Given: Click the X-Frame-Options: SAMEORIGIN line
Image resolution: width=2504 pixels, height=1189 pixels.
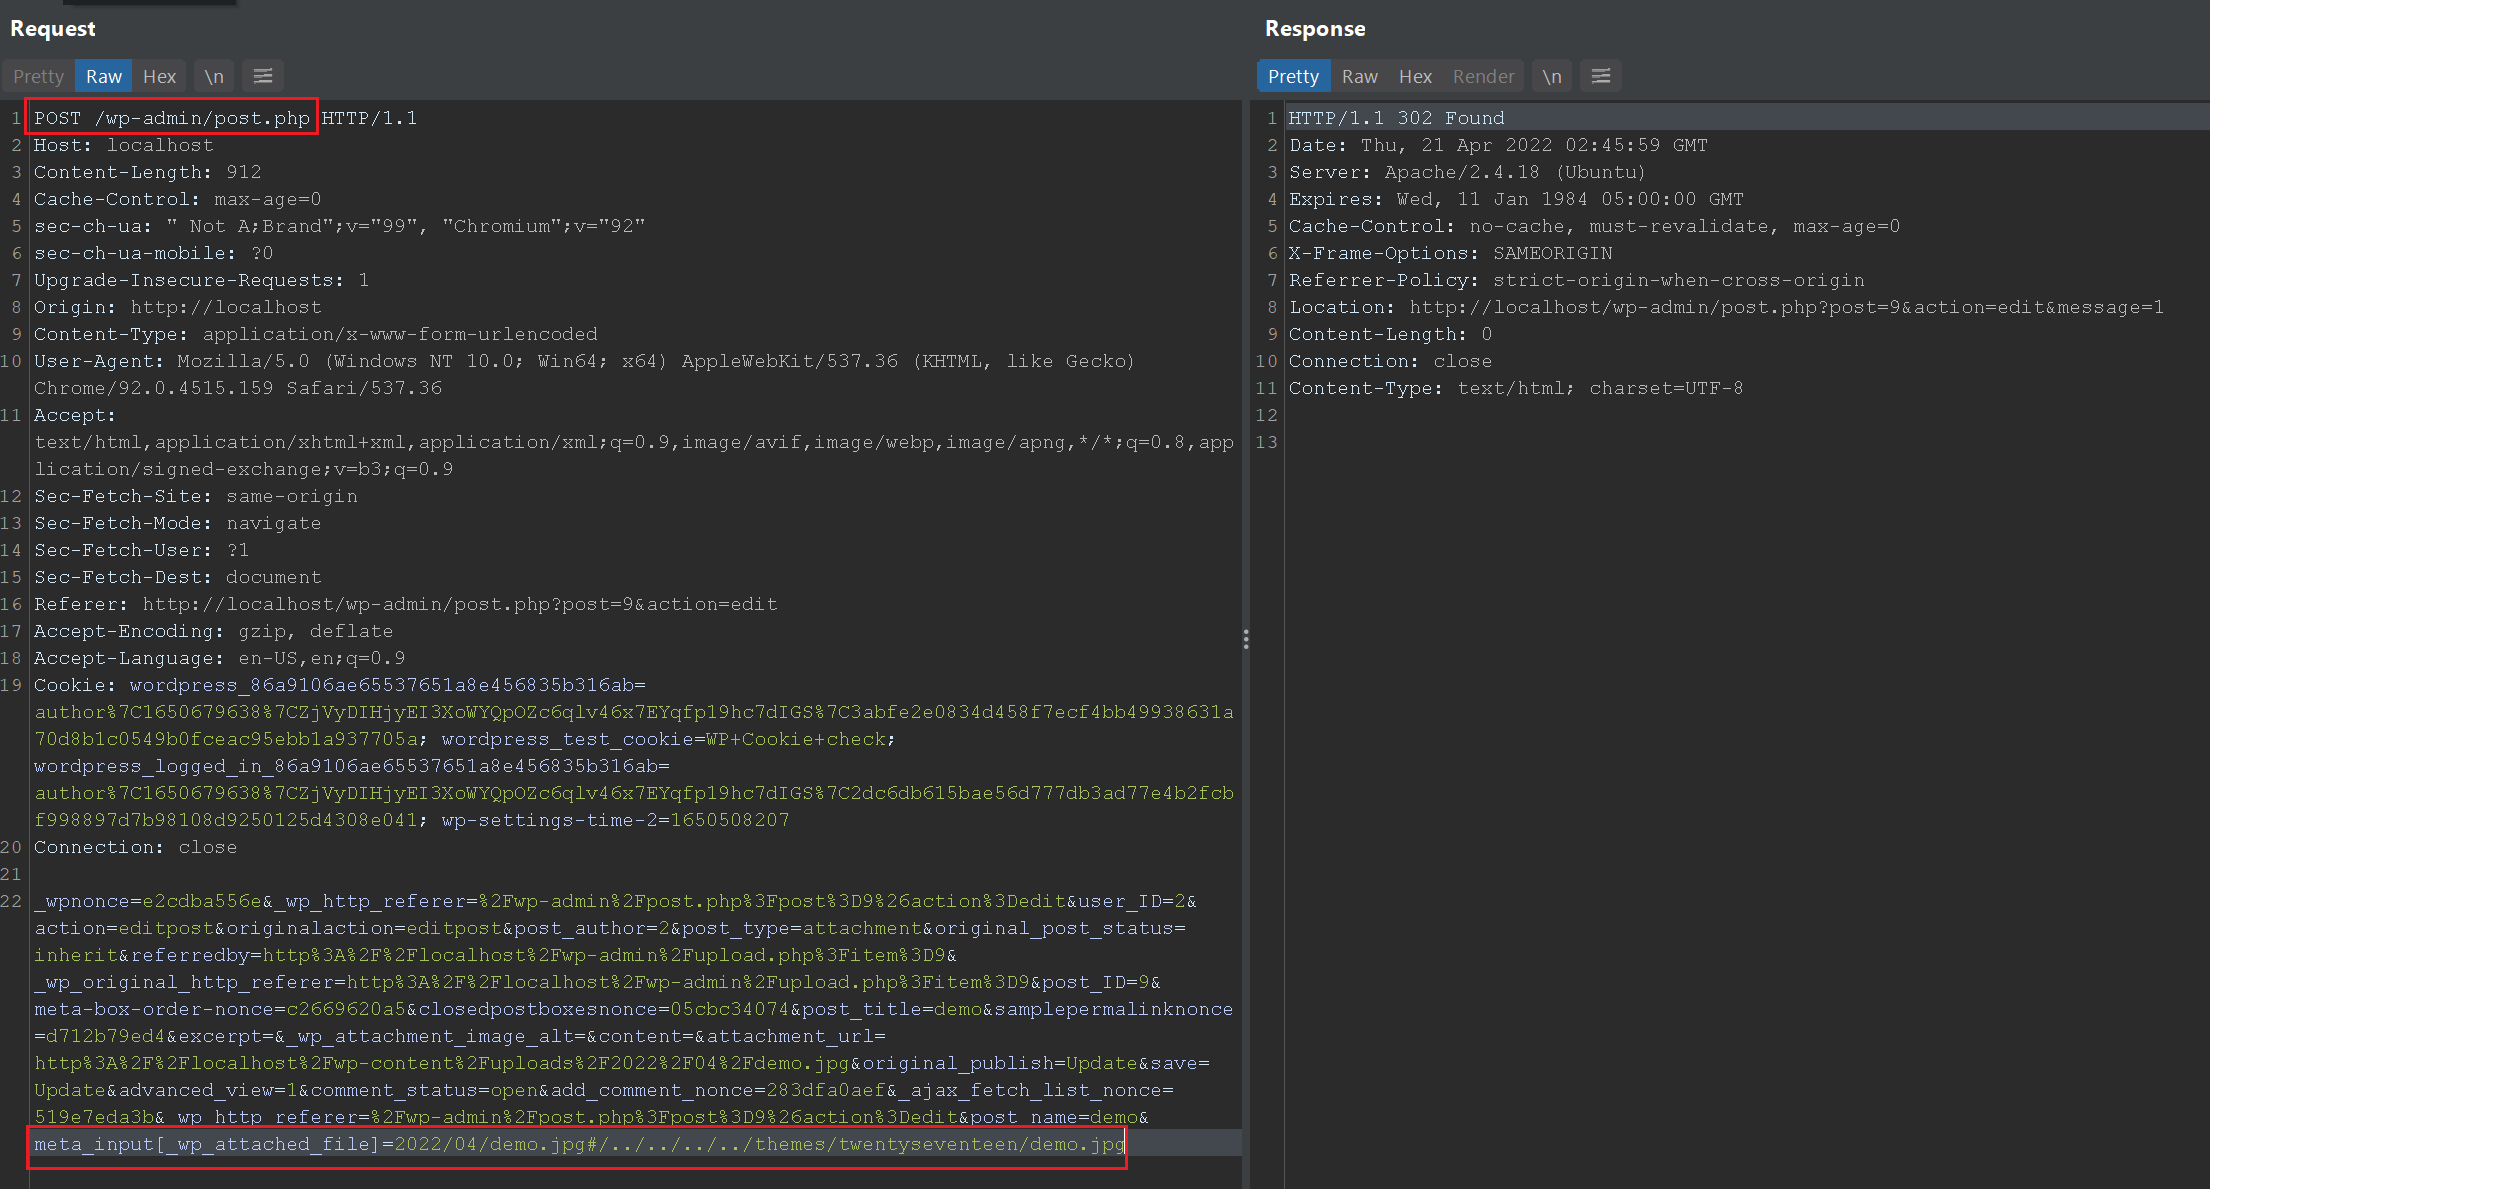Looking at the screenshot, I should [x=1450, y=253].
